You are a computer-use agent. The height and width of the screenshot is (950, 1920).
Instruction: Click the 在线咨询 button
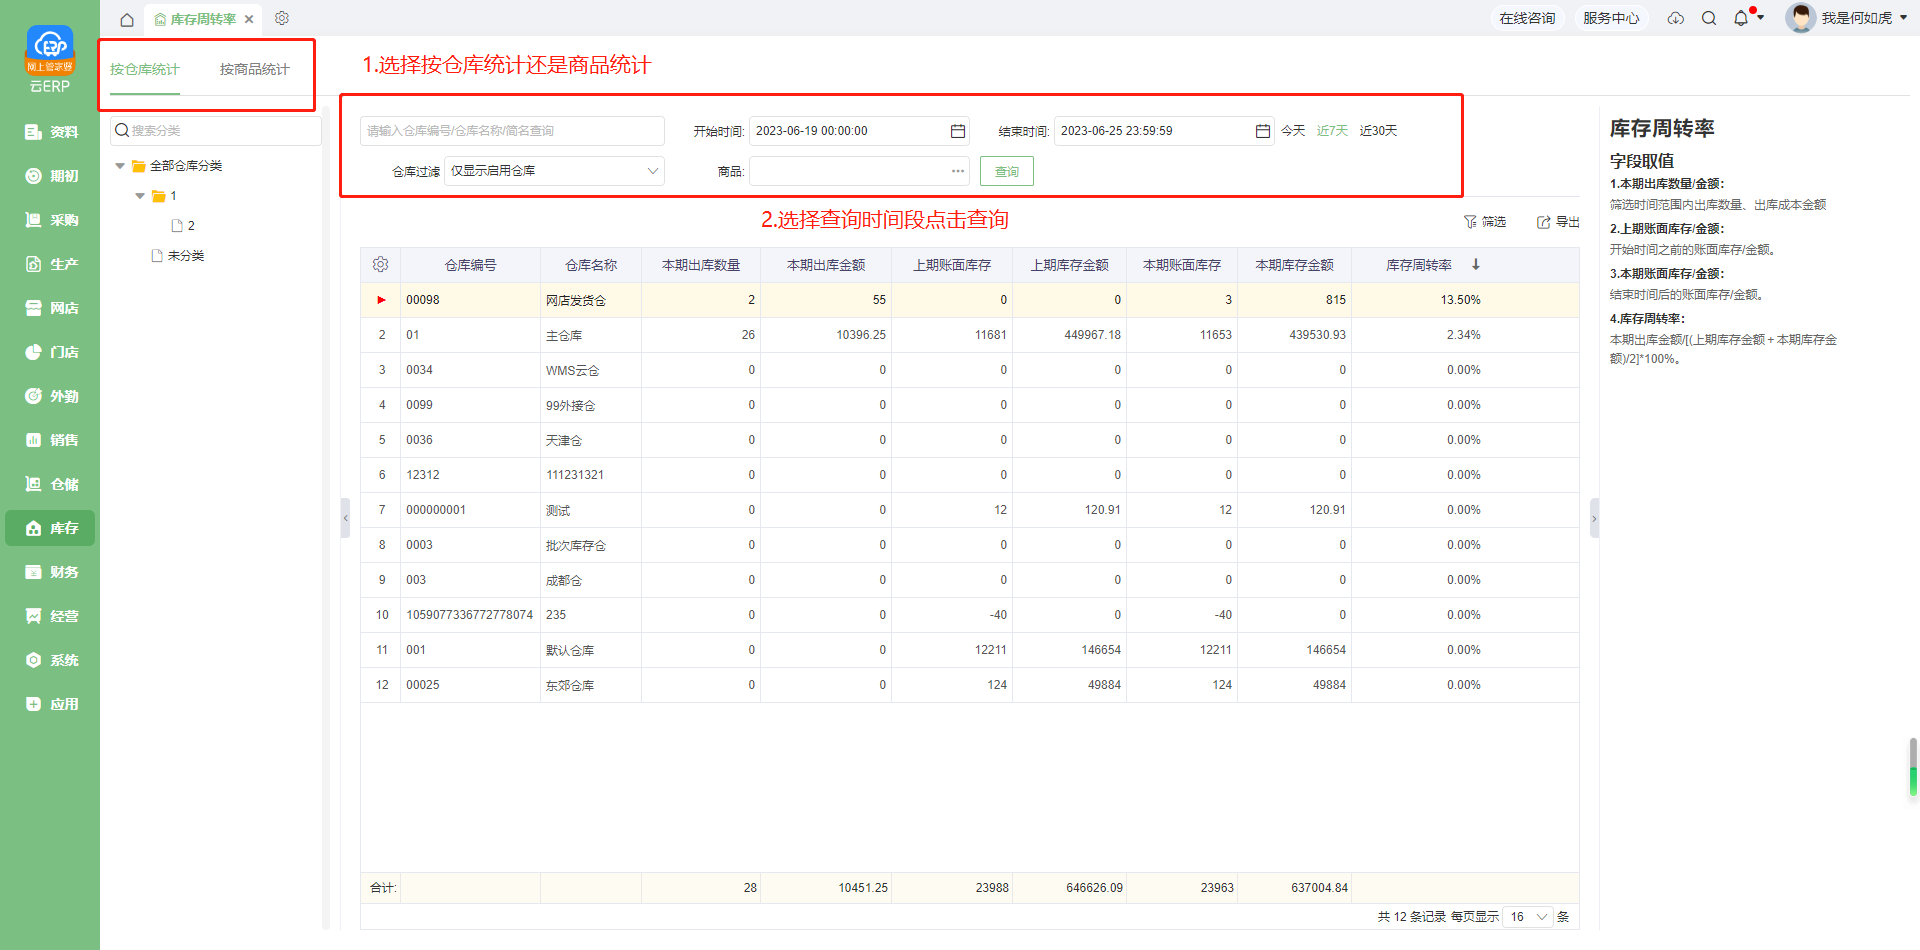[x=1527, y=18]
